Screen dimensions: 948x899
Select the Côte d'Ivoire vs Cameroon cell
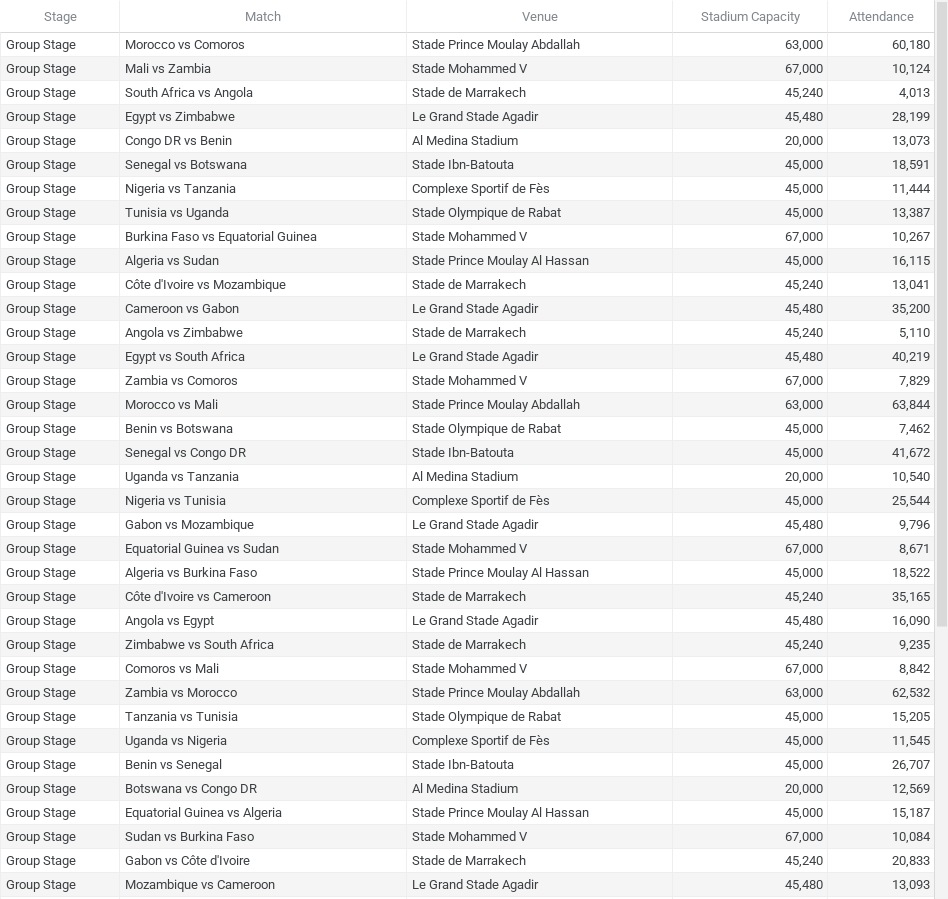198,597
